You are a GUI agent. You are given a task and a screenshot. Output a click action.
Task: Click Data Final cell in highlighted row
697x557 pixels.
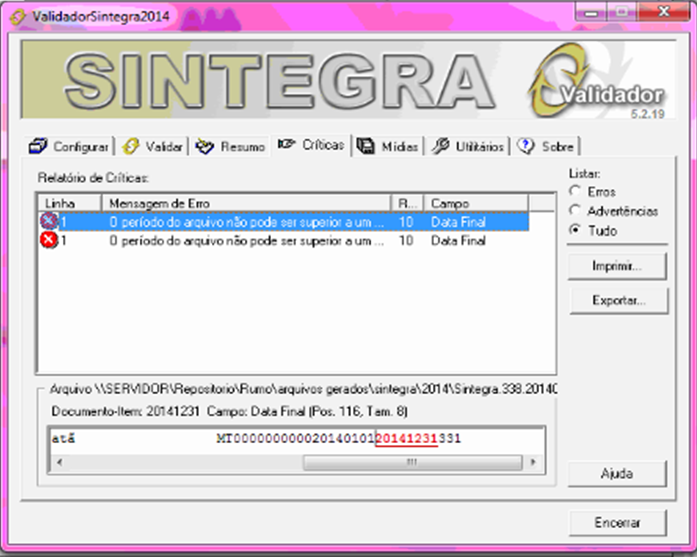458,221
